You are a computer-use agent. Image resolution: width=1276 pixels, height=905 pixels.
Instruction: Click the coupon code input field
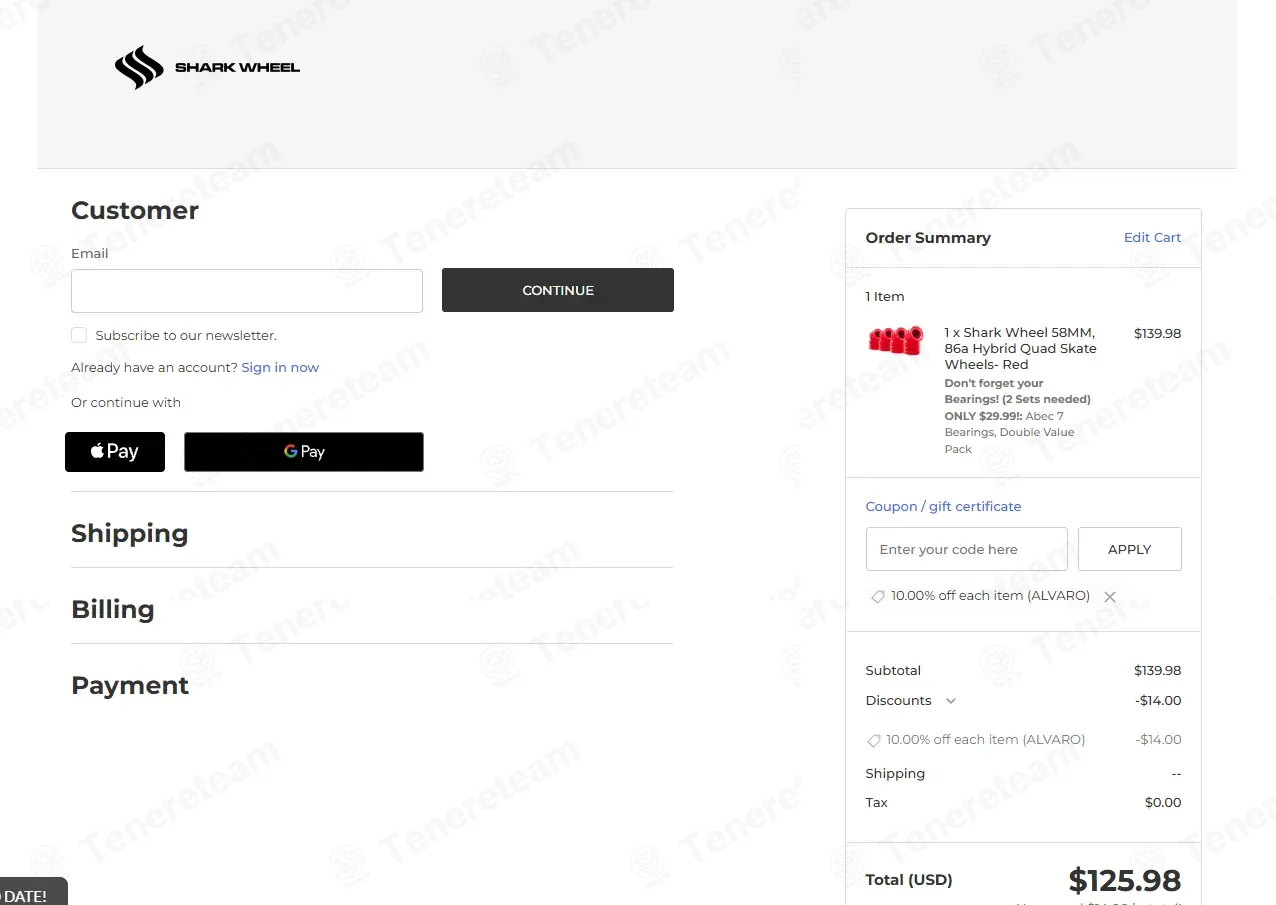967,549
